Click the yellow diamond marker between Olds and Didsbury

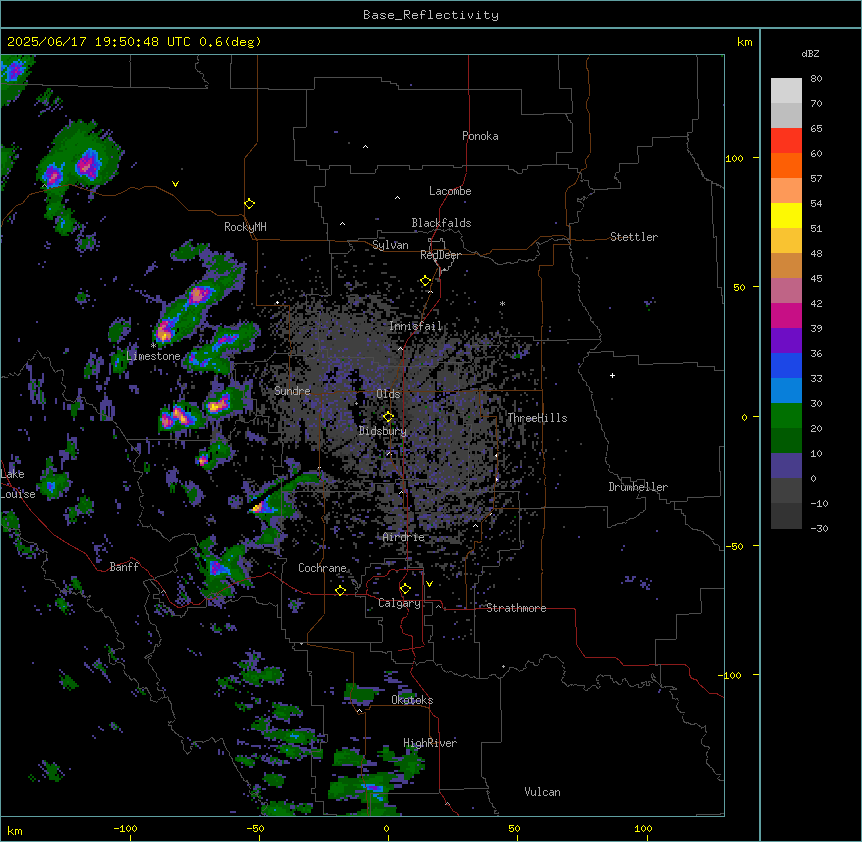(x=388, y=417)
